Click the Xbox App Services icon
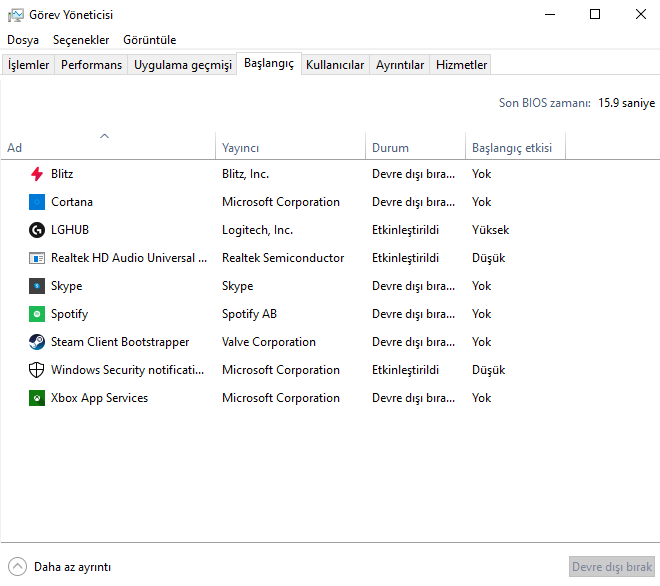Viewport: 660px width, 586px height. click(37, 398)
